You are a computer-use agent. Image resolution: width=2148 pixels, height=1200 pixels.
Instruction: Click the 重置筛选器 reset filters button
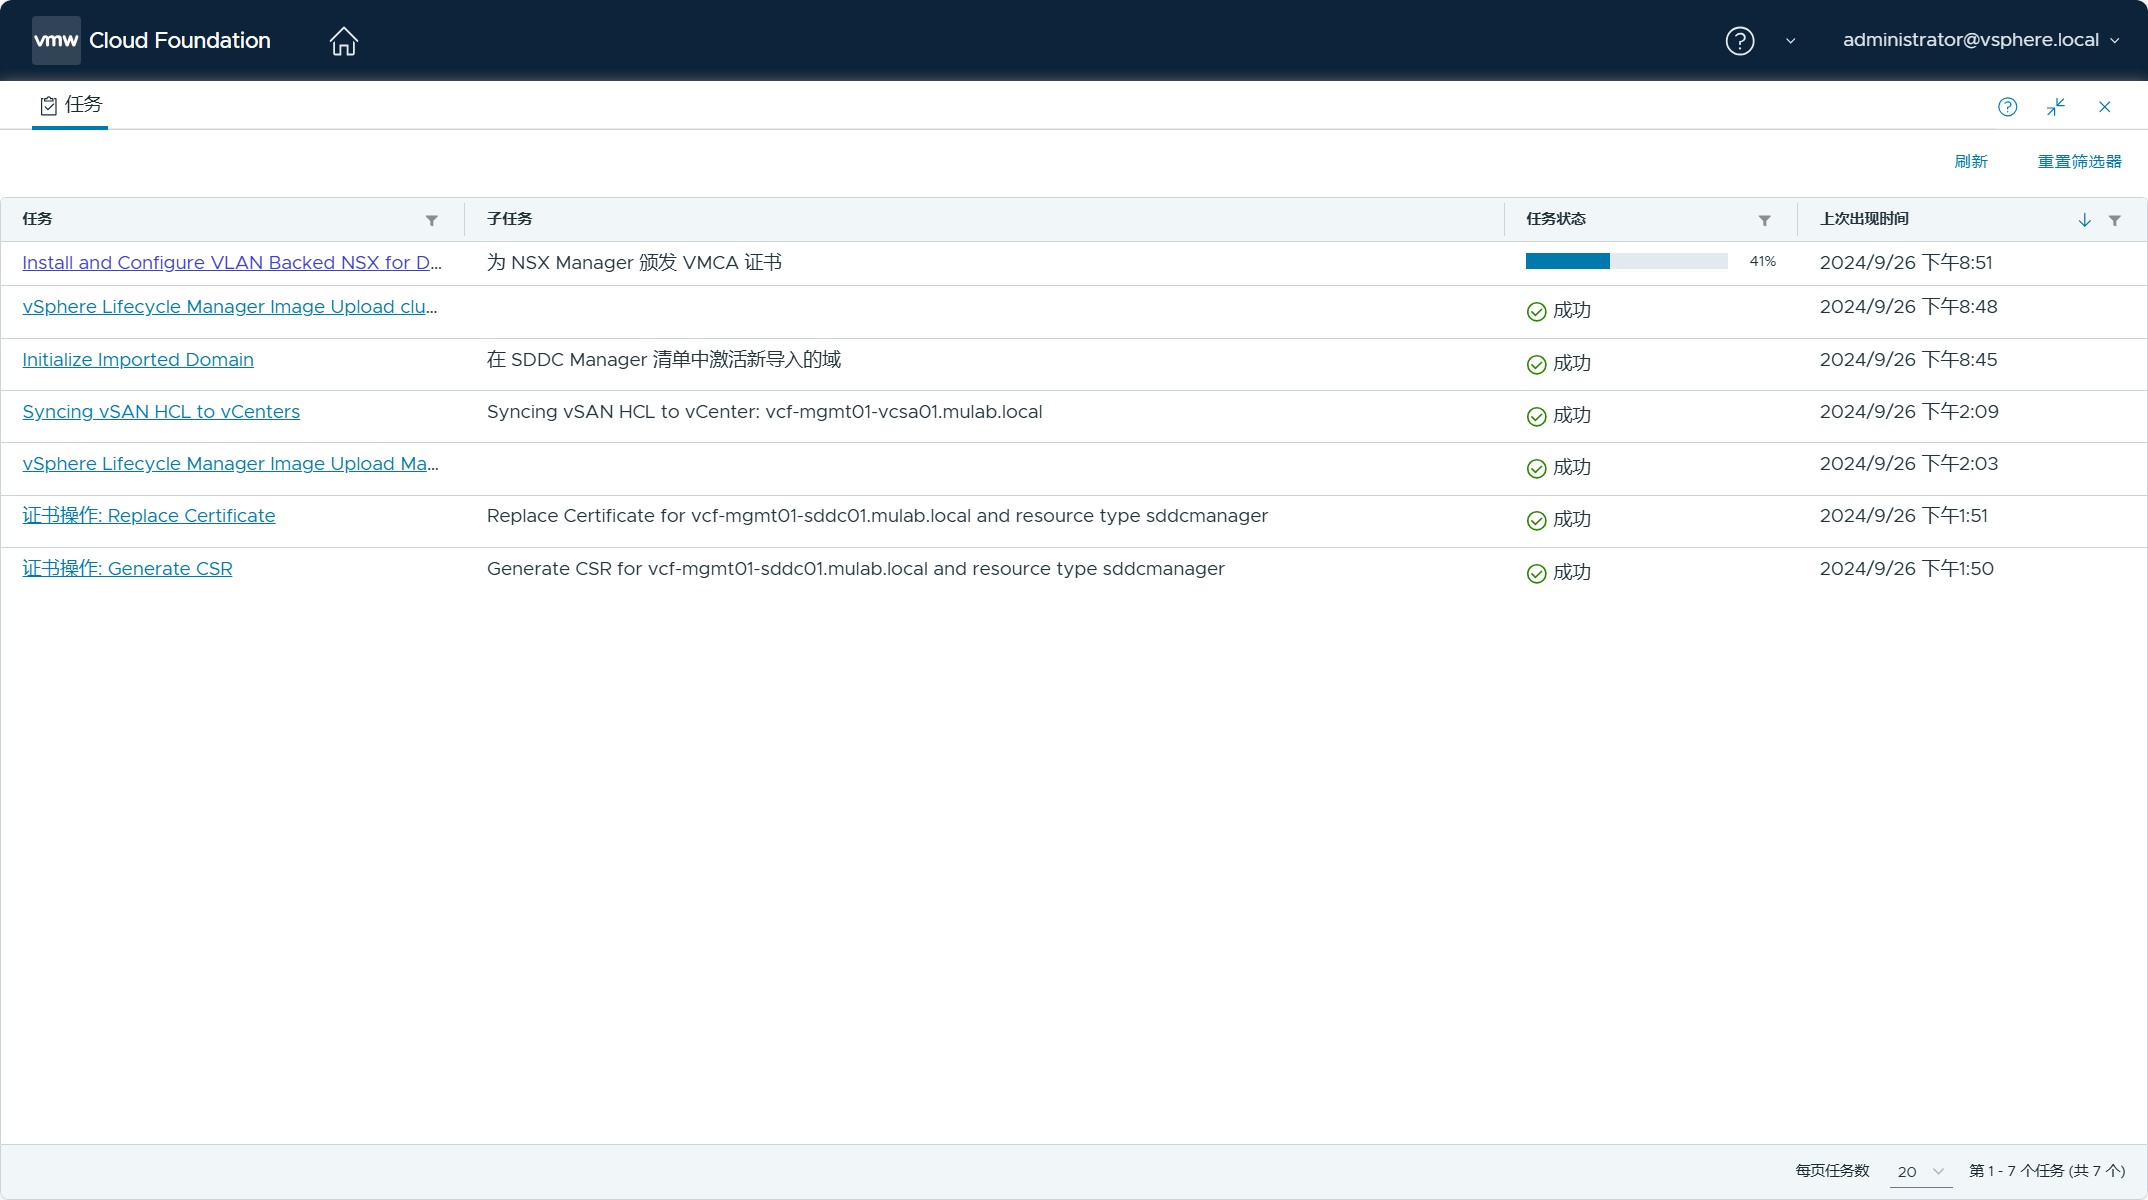(2079, 162)
